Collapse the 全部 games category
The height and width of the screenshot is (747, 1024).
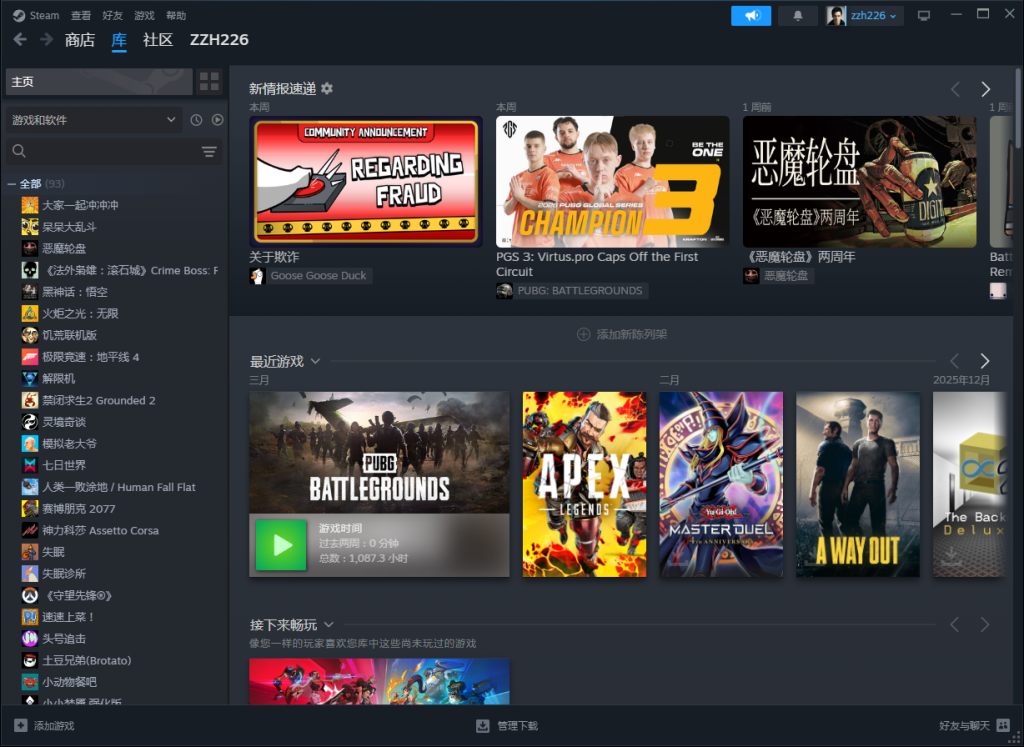(12, 184)
